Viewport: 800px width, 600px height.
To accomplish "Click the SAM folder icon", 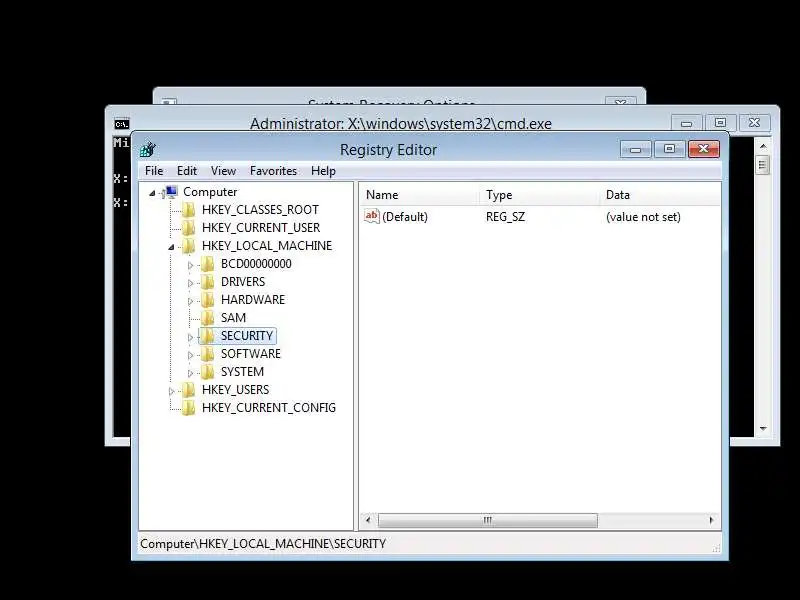I will [x=207, y=318].
